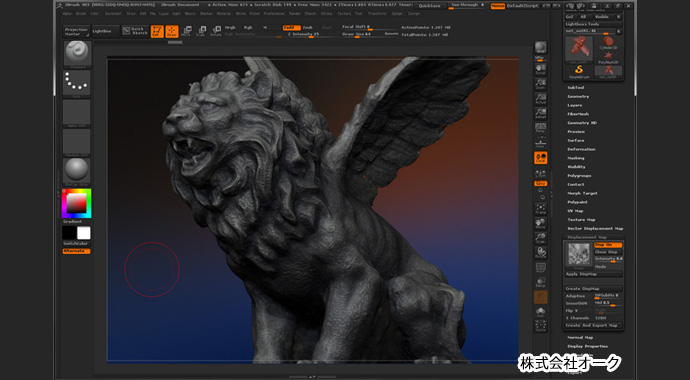
Task: Toggle Zsub mode
Action: point(307,27)
